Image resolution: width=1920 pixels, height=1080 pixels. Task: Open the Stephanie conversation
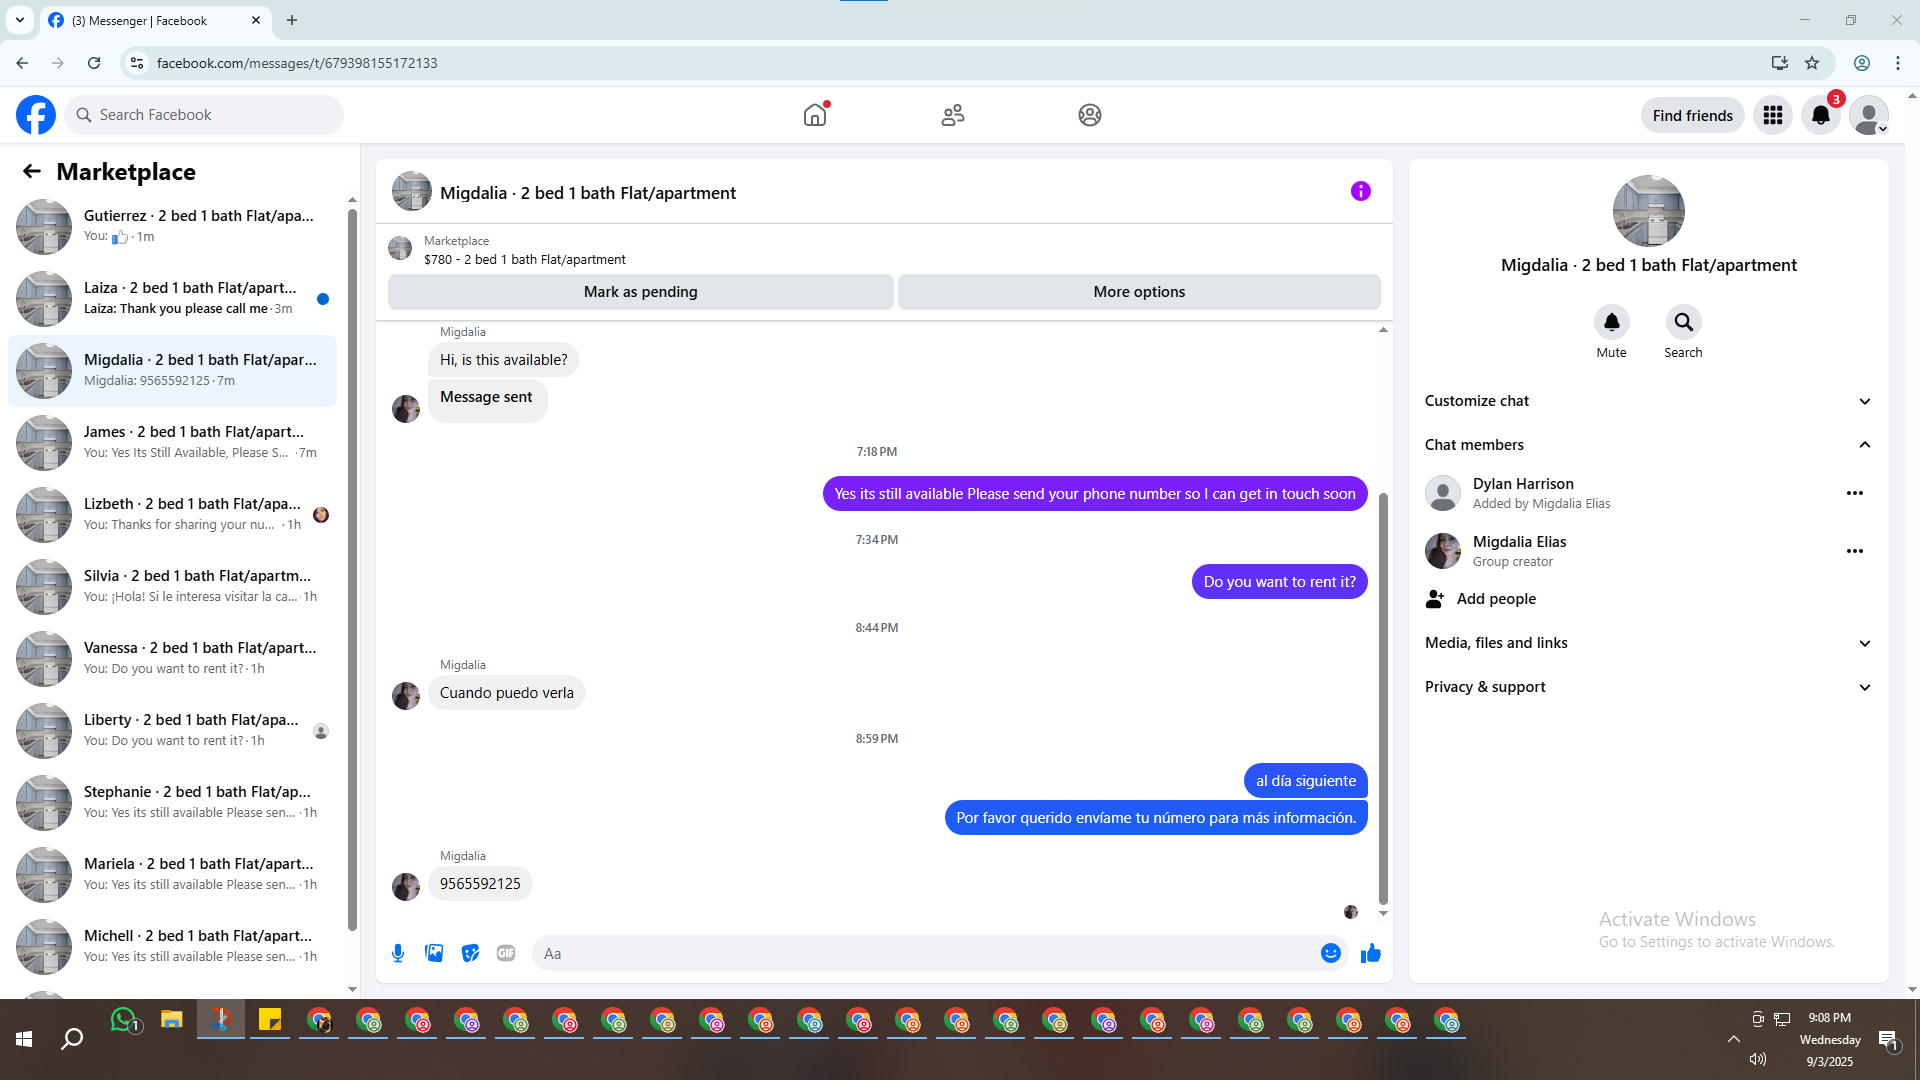(x=172, y=802)
